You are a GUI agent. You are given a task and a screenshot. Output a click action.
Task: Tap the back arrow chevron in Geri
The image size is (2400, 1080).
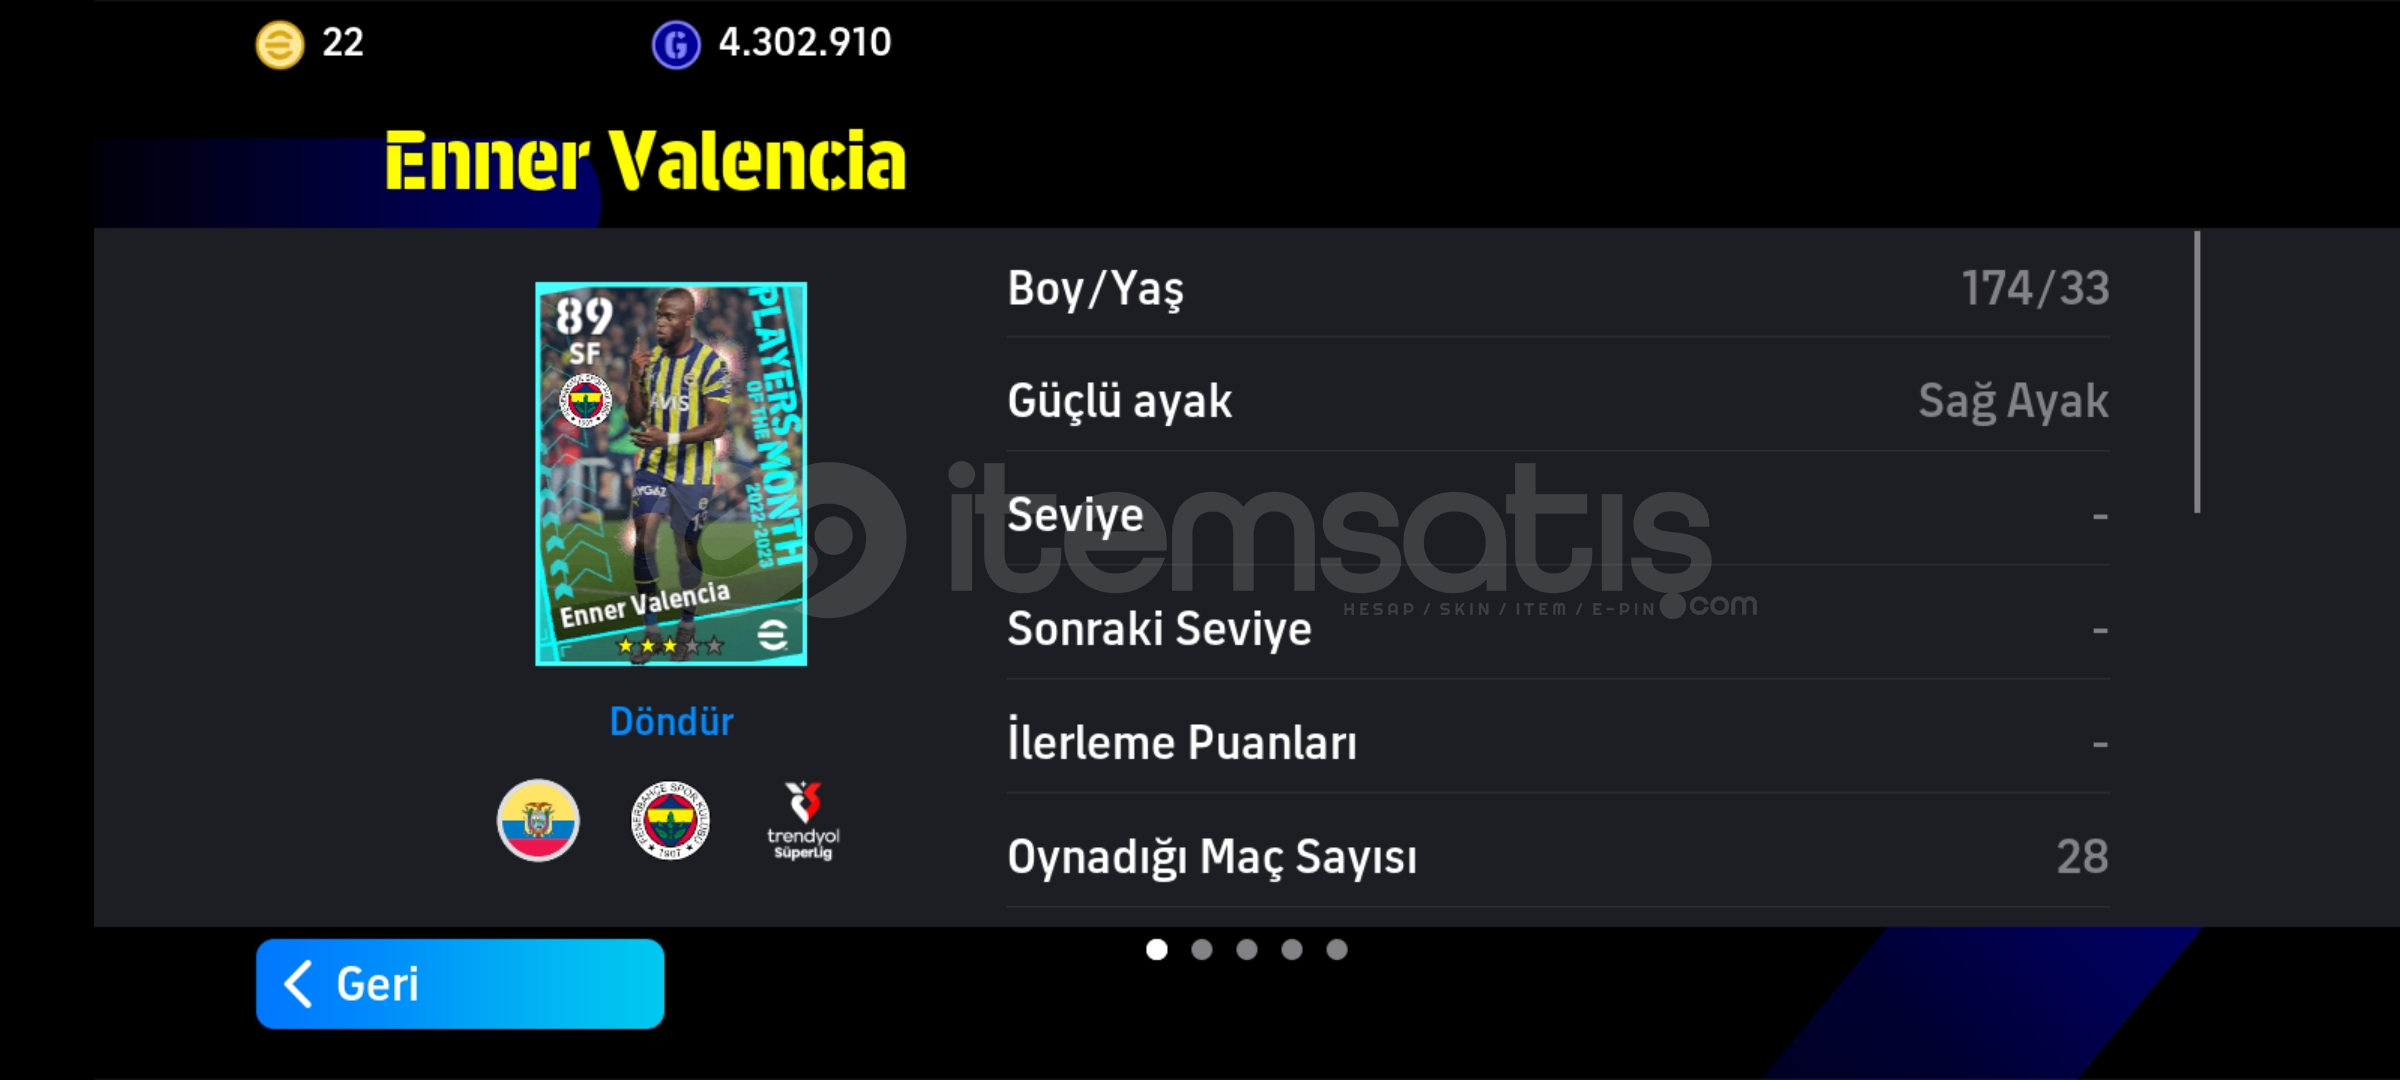pos(298,984)
